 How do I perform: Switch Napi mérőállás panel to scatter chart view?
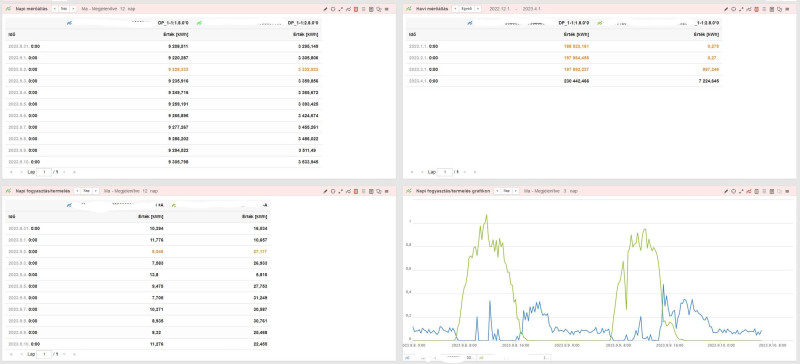point(341,9)
